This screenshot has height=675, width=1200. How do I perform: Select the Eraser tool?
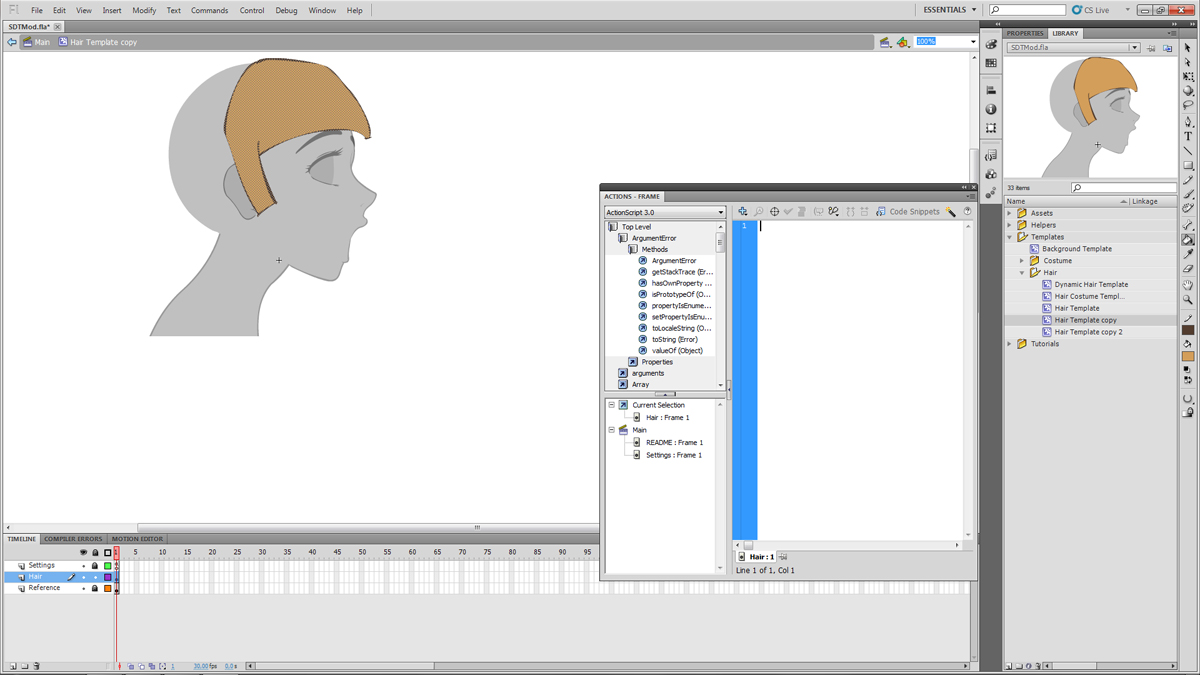pyautogui.click(x=1188, y=269)
